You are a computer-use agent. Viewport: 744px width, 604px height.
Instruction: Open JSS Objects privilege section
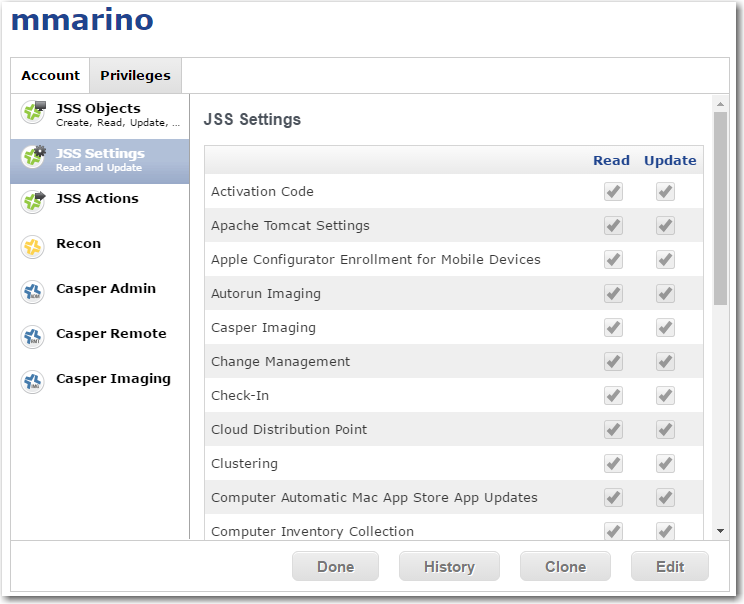100,116
